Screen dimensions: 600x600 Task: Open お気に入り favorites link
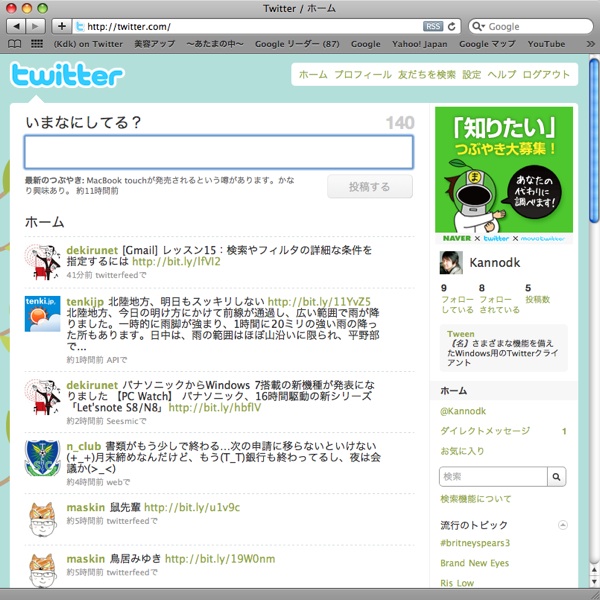(x=462, y=451)
